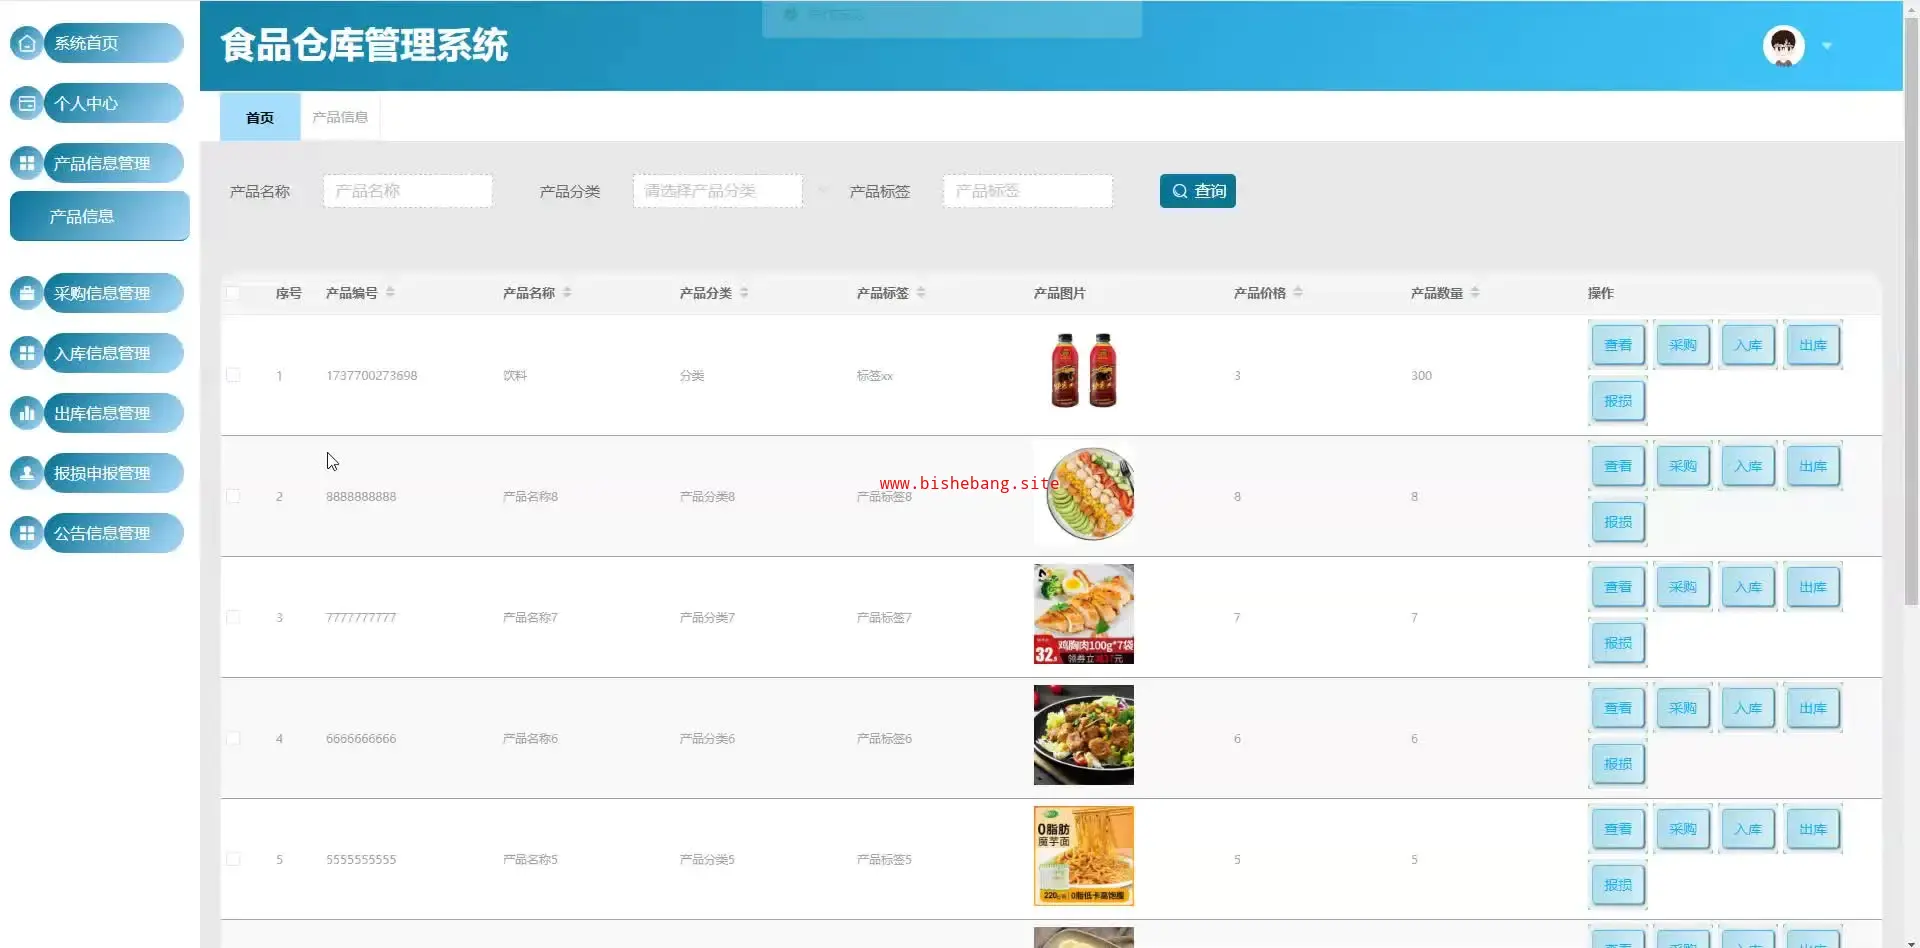Click 查看 for the 饮料 row
This screenshot has height=948, width=1920.
pyautogui.click(x=1618, y=345)
